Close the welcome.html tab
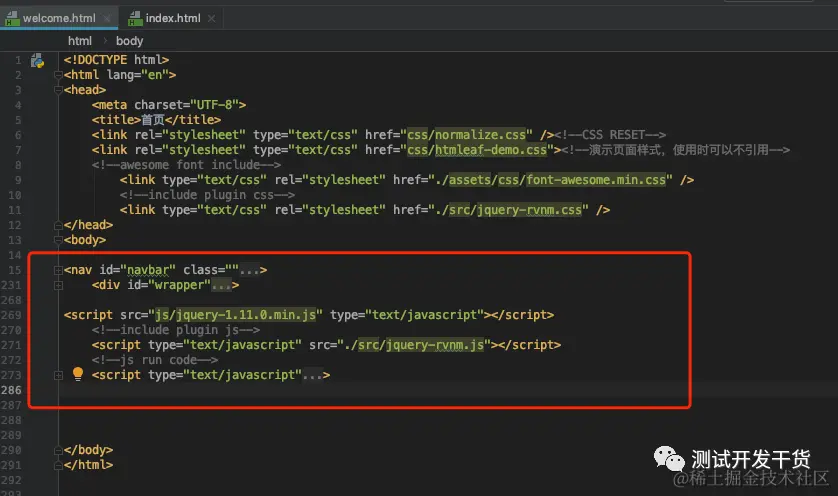Viewport: 838px width, 496px height. click(x=107, y=19)
